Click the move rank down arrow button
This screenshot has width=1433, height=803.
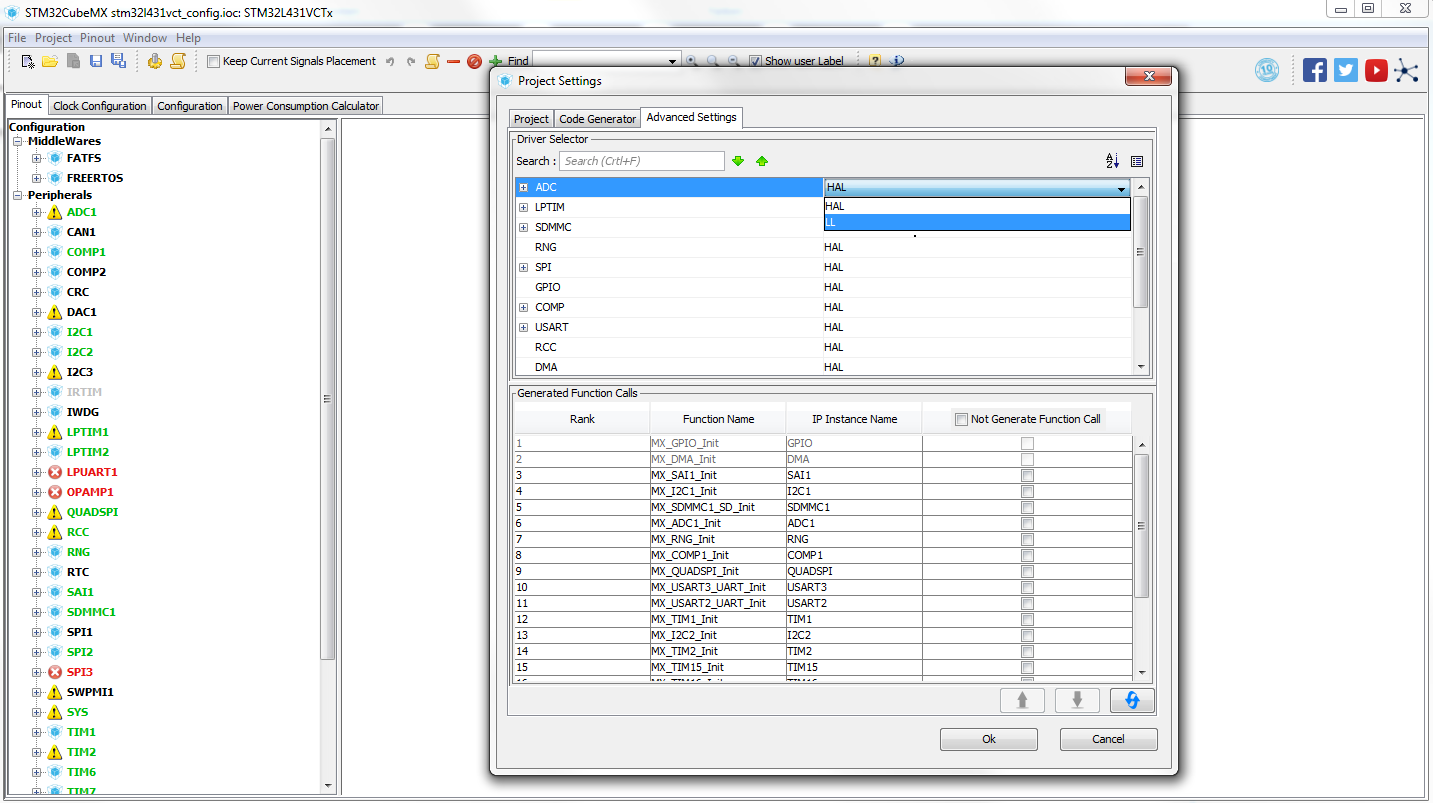[1077, 701]
